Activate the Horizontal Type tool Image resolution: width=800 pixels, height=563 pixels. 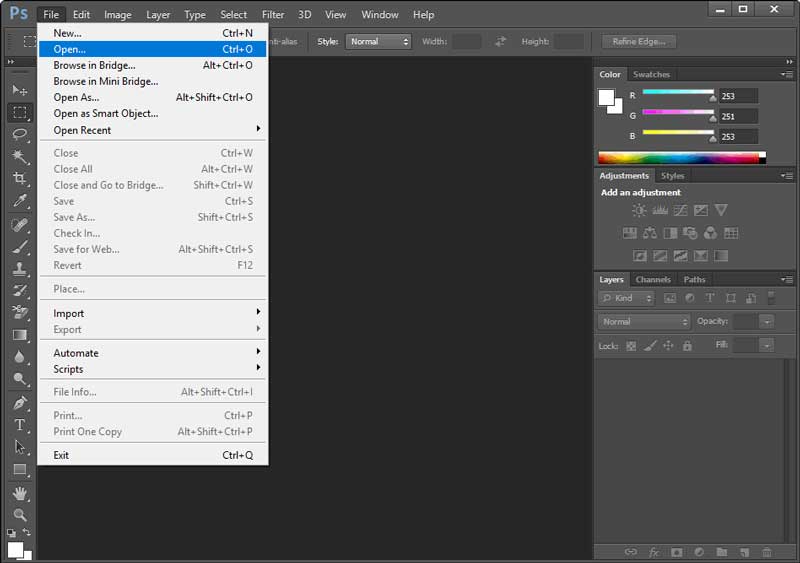click(19, 425)
